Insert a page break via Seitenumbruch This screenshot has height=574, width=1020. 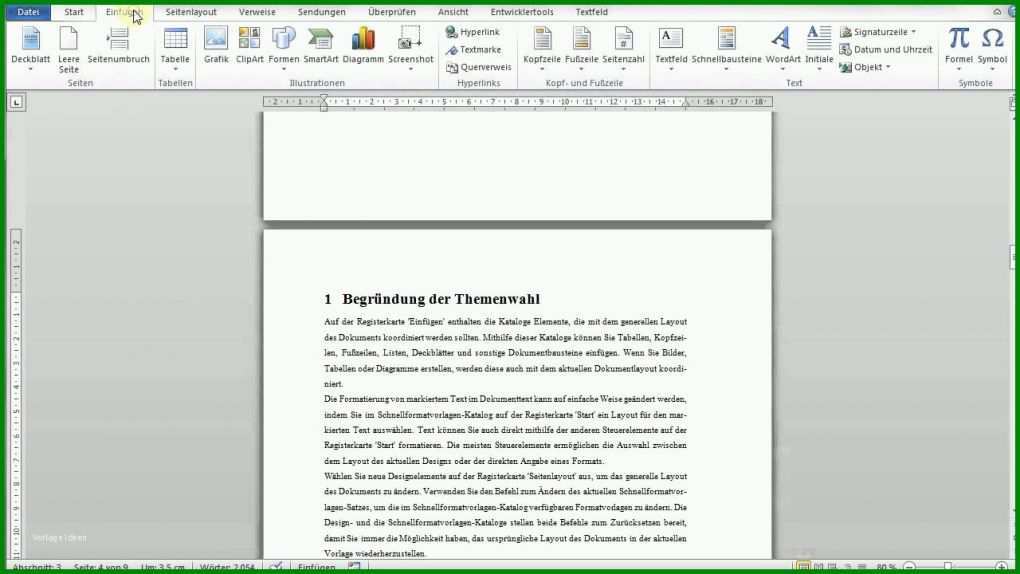coord(118,46)
